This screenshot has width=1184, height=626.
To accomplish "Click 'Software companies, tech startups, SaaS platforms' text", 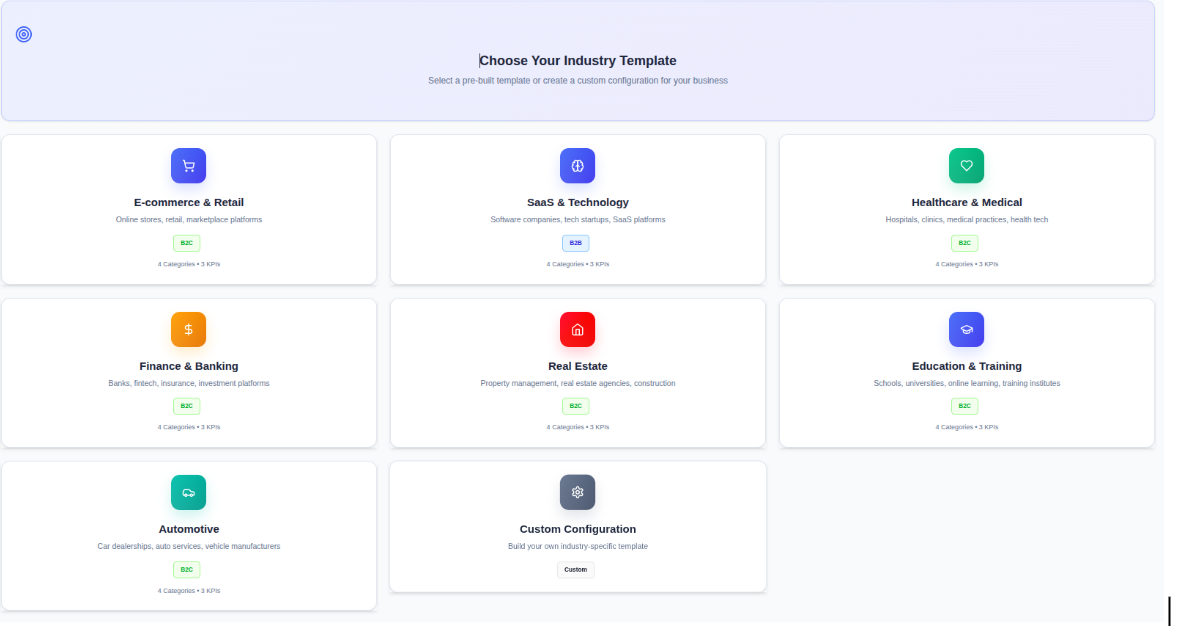I will point(578,220).
